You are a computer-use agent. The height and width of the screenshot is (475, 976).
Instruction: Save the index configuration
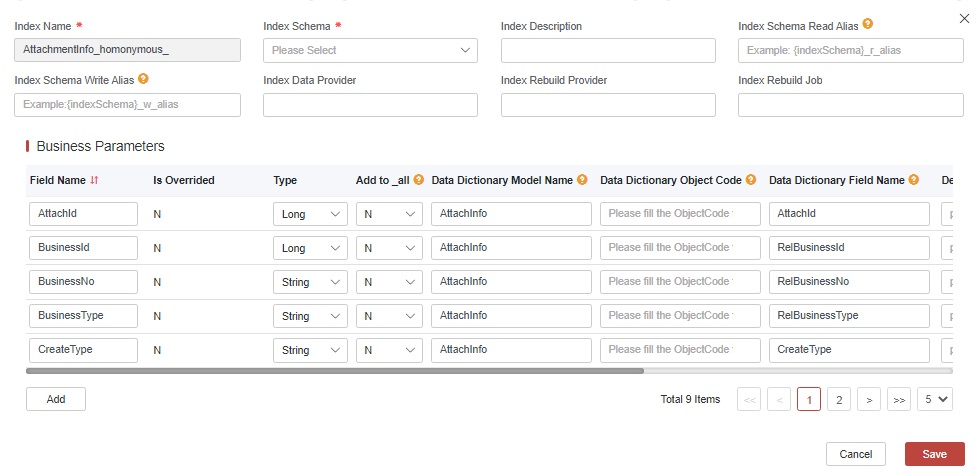tap(934, 454)
